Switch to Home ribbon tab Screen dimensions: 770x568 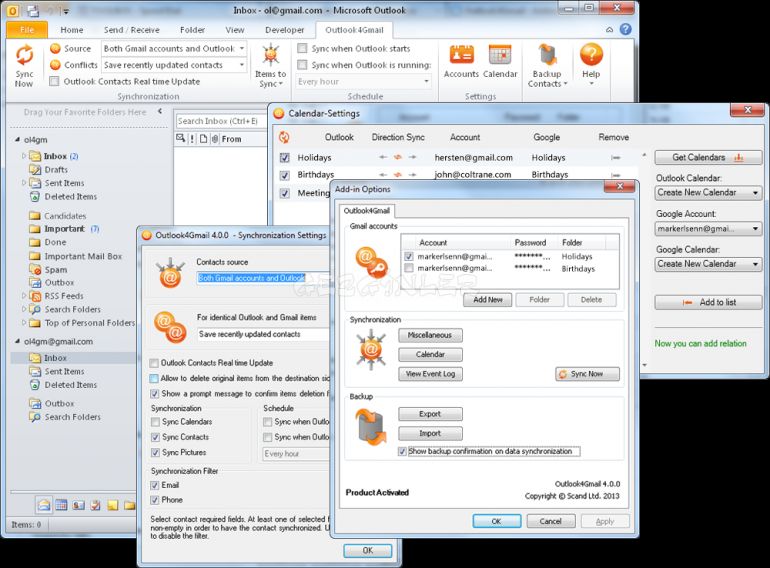coord(72,30)
